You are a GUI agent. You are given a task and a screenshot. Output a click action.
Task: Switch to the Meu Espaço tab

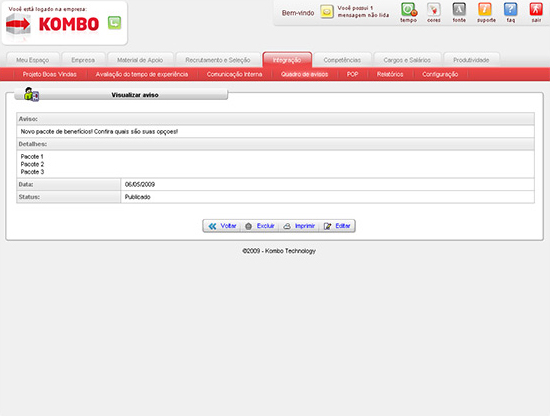(33, 60)
